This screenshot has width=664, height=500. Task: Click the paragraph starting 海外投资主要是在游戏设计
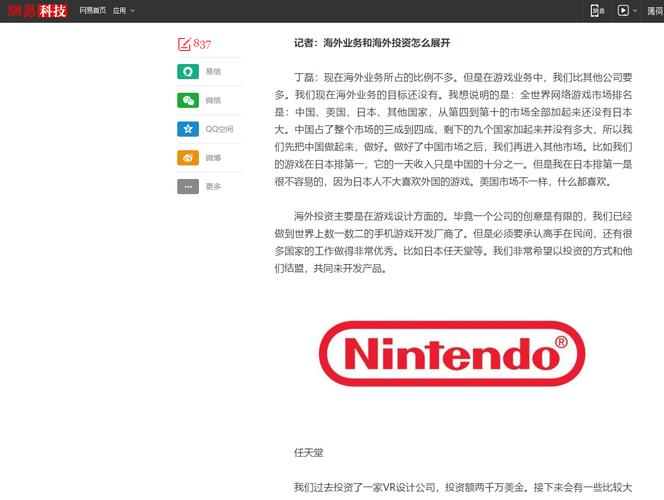tap(453, 242)
